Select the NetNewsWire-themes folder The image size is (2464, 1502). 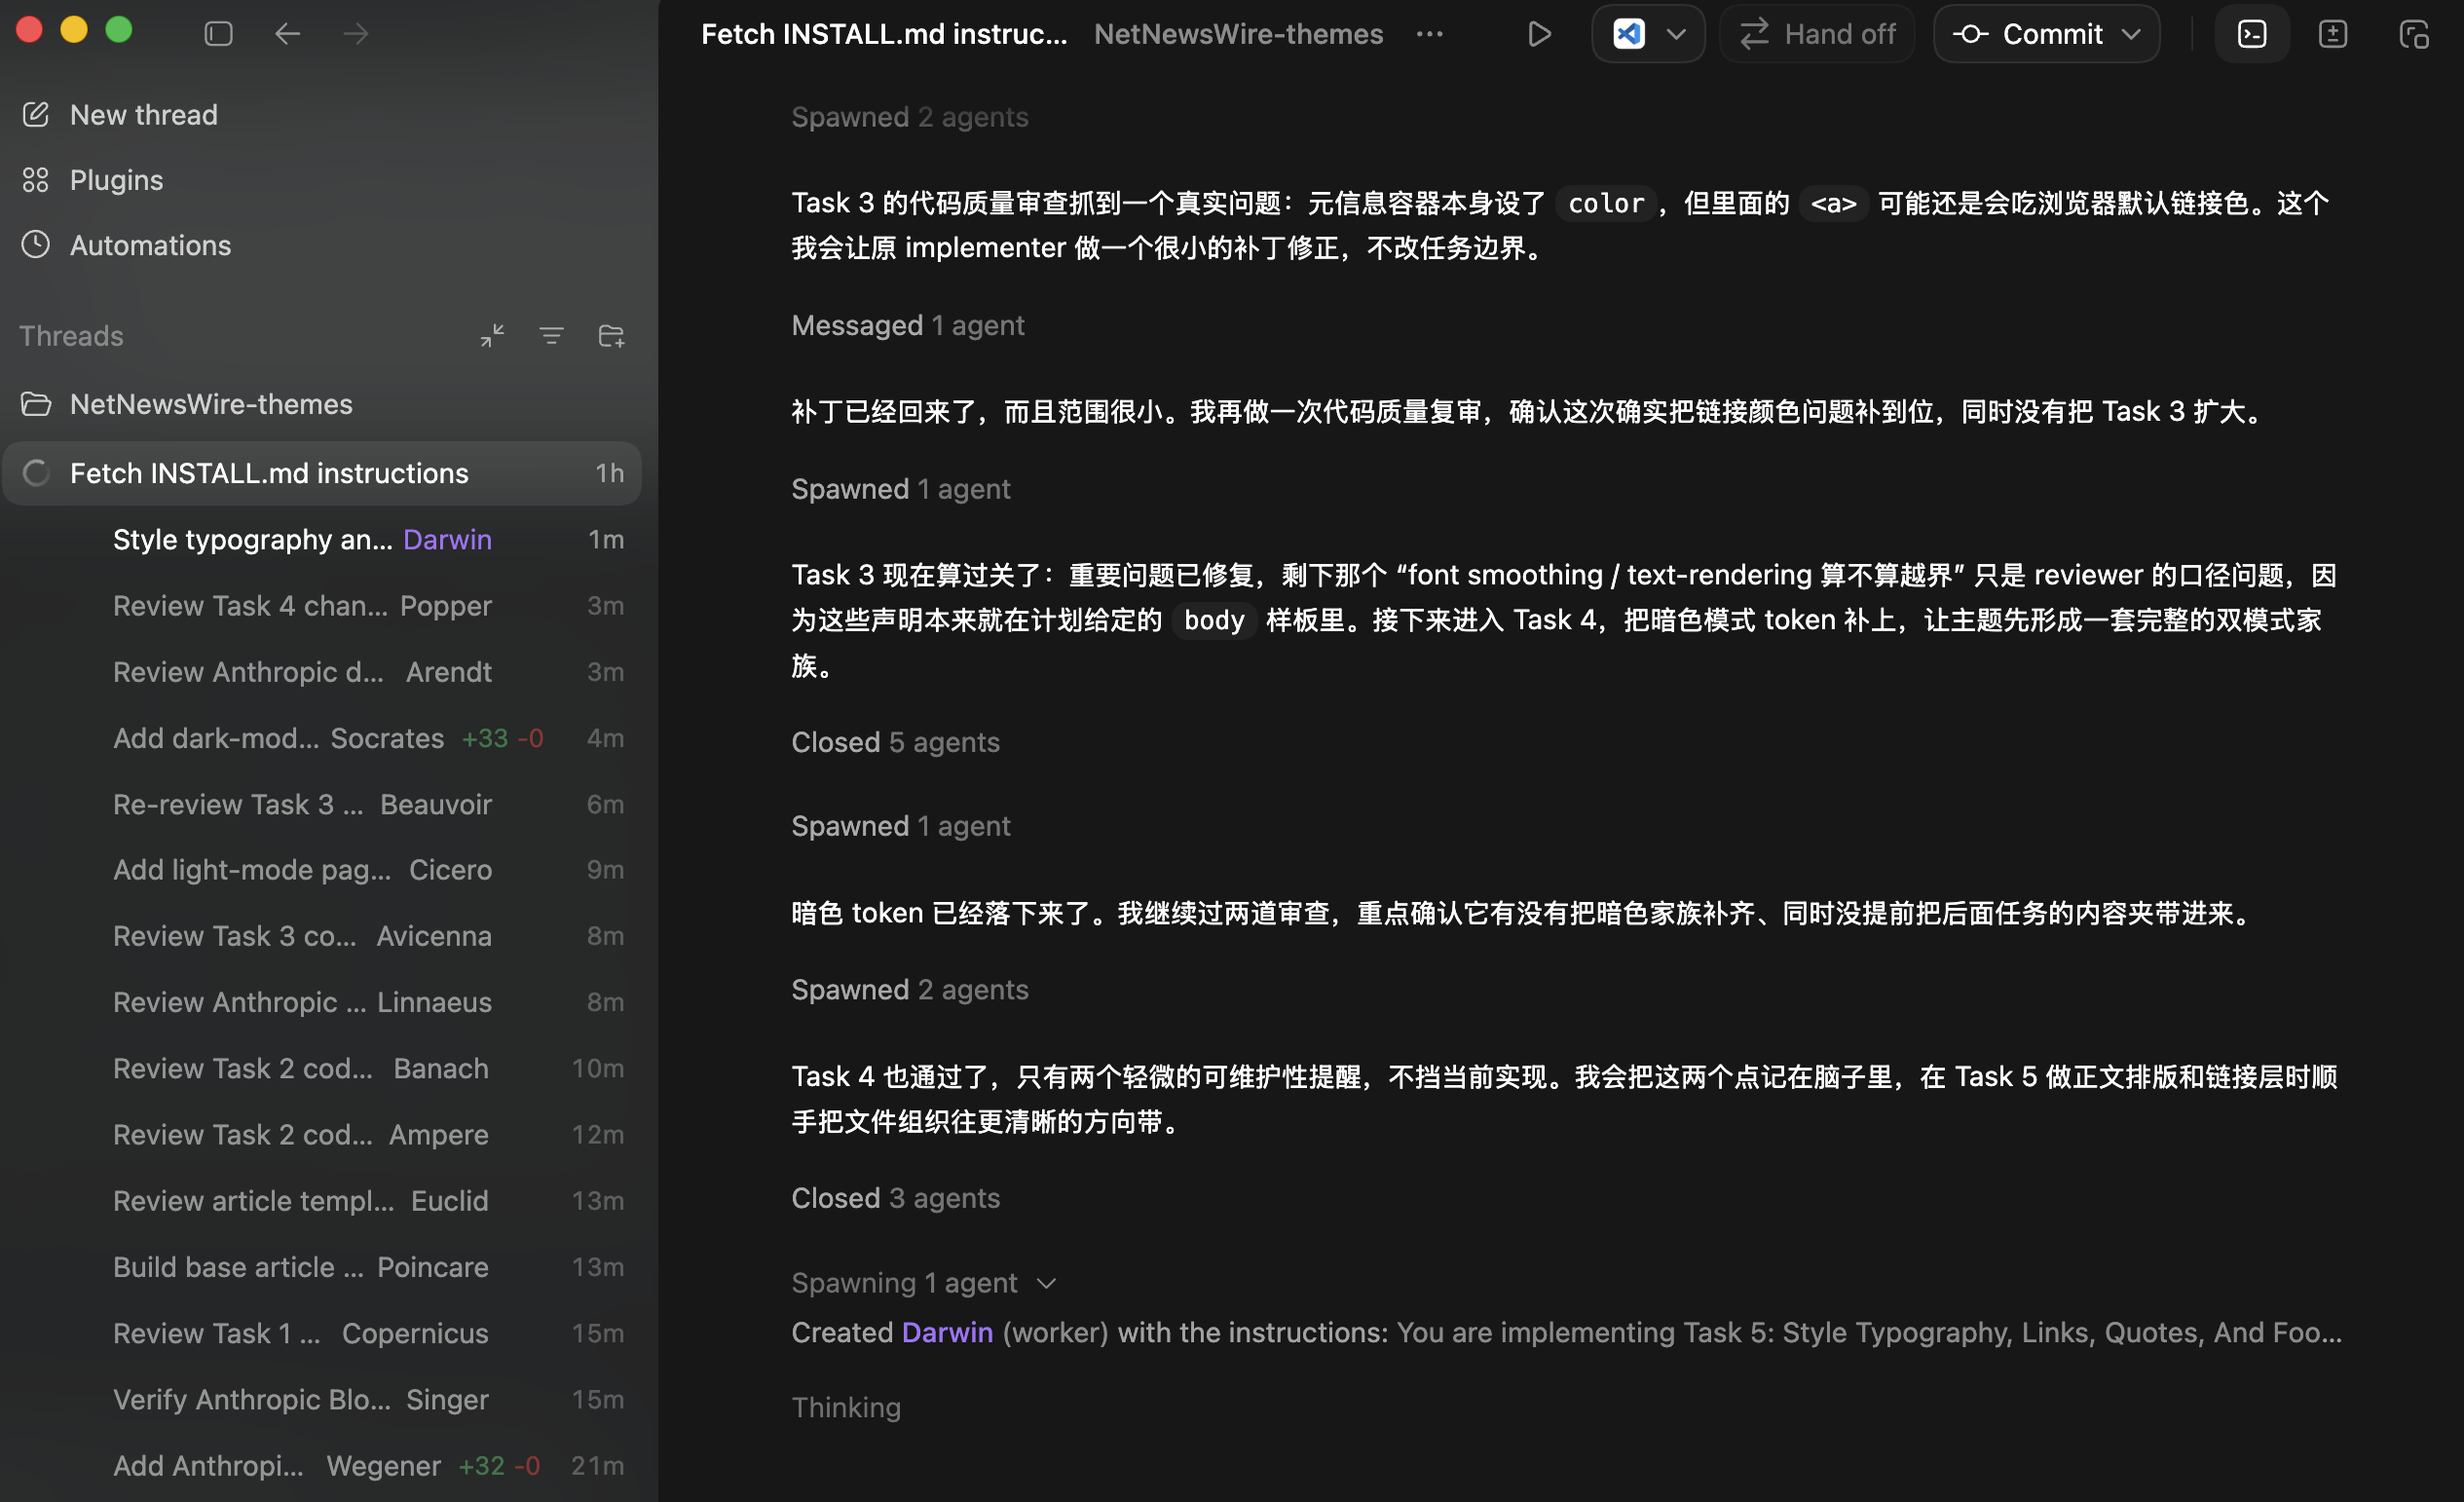210,404
